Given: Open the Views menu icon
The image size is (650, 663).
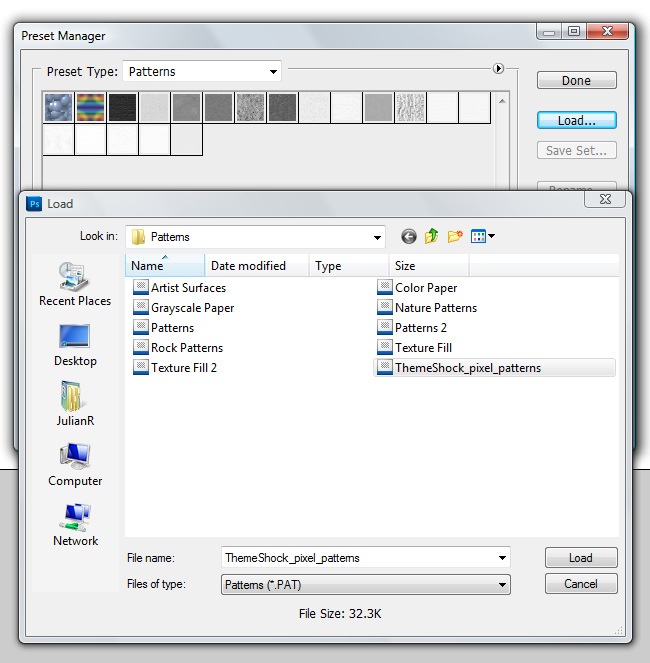Looking at the screenshot, I should [x=482, y=236].
